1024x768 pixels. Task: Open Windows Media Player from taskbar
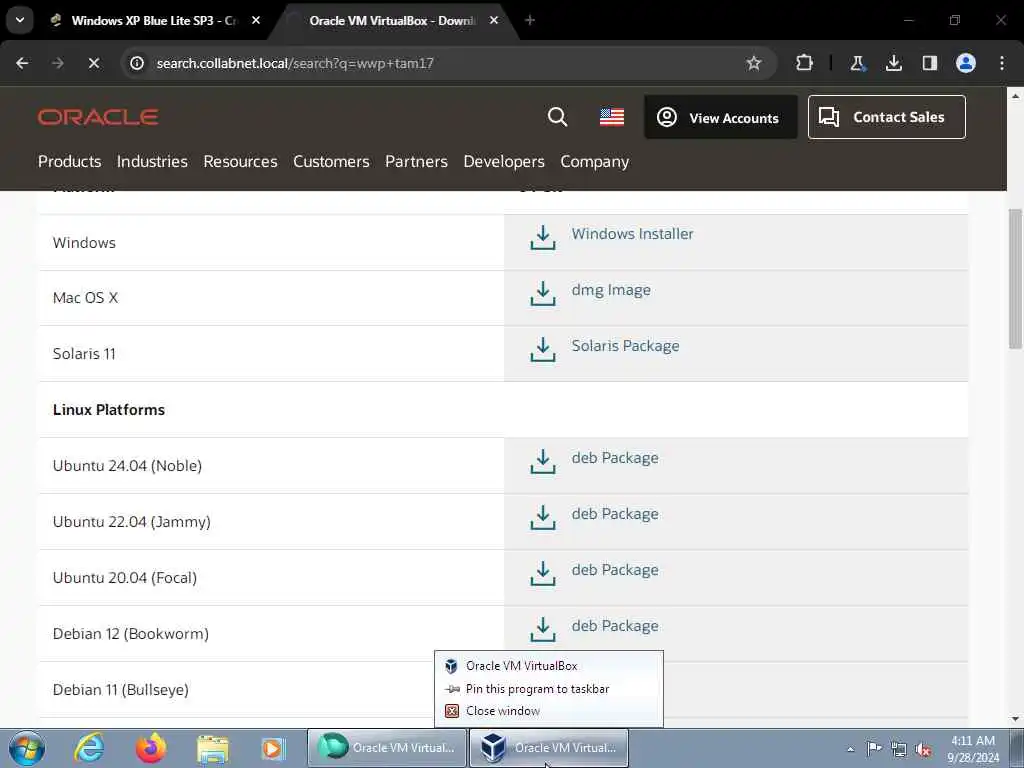coord(273,748)
